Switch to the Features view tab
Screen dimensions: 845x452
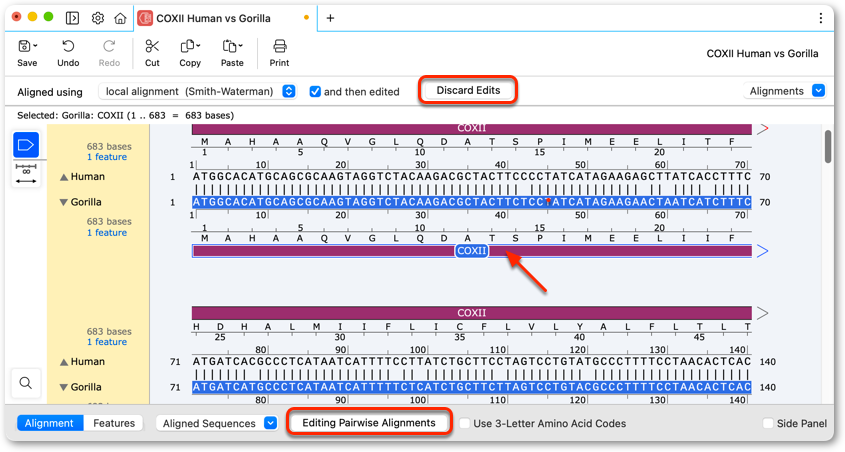coord(114,423)
